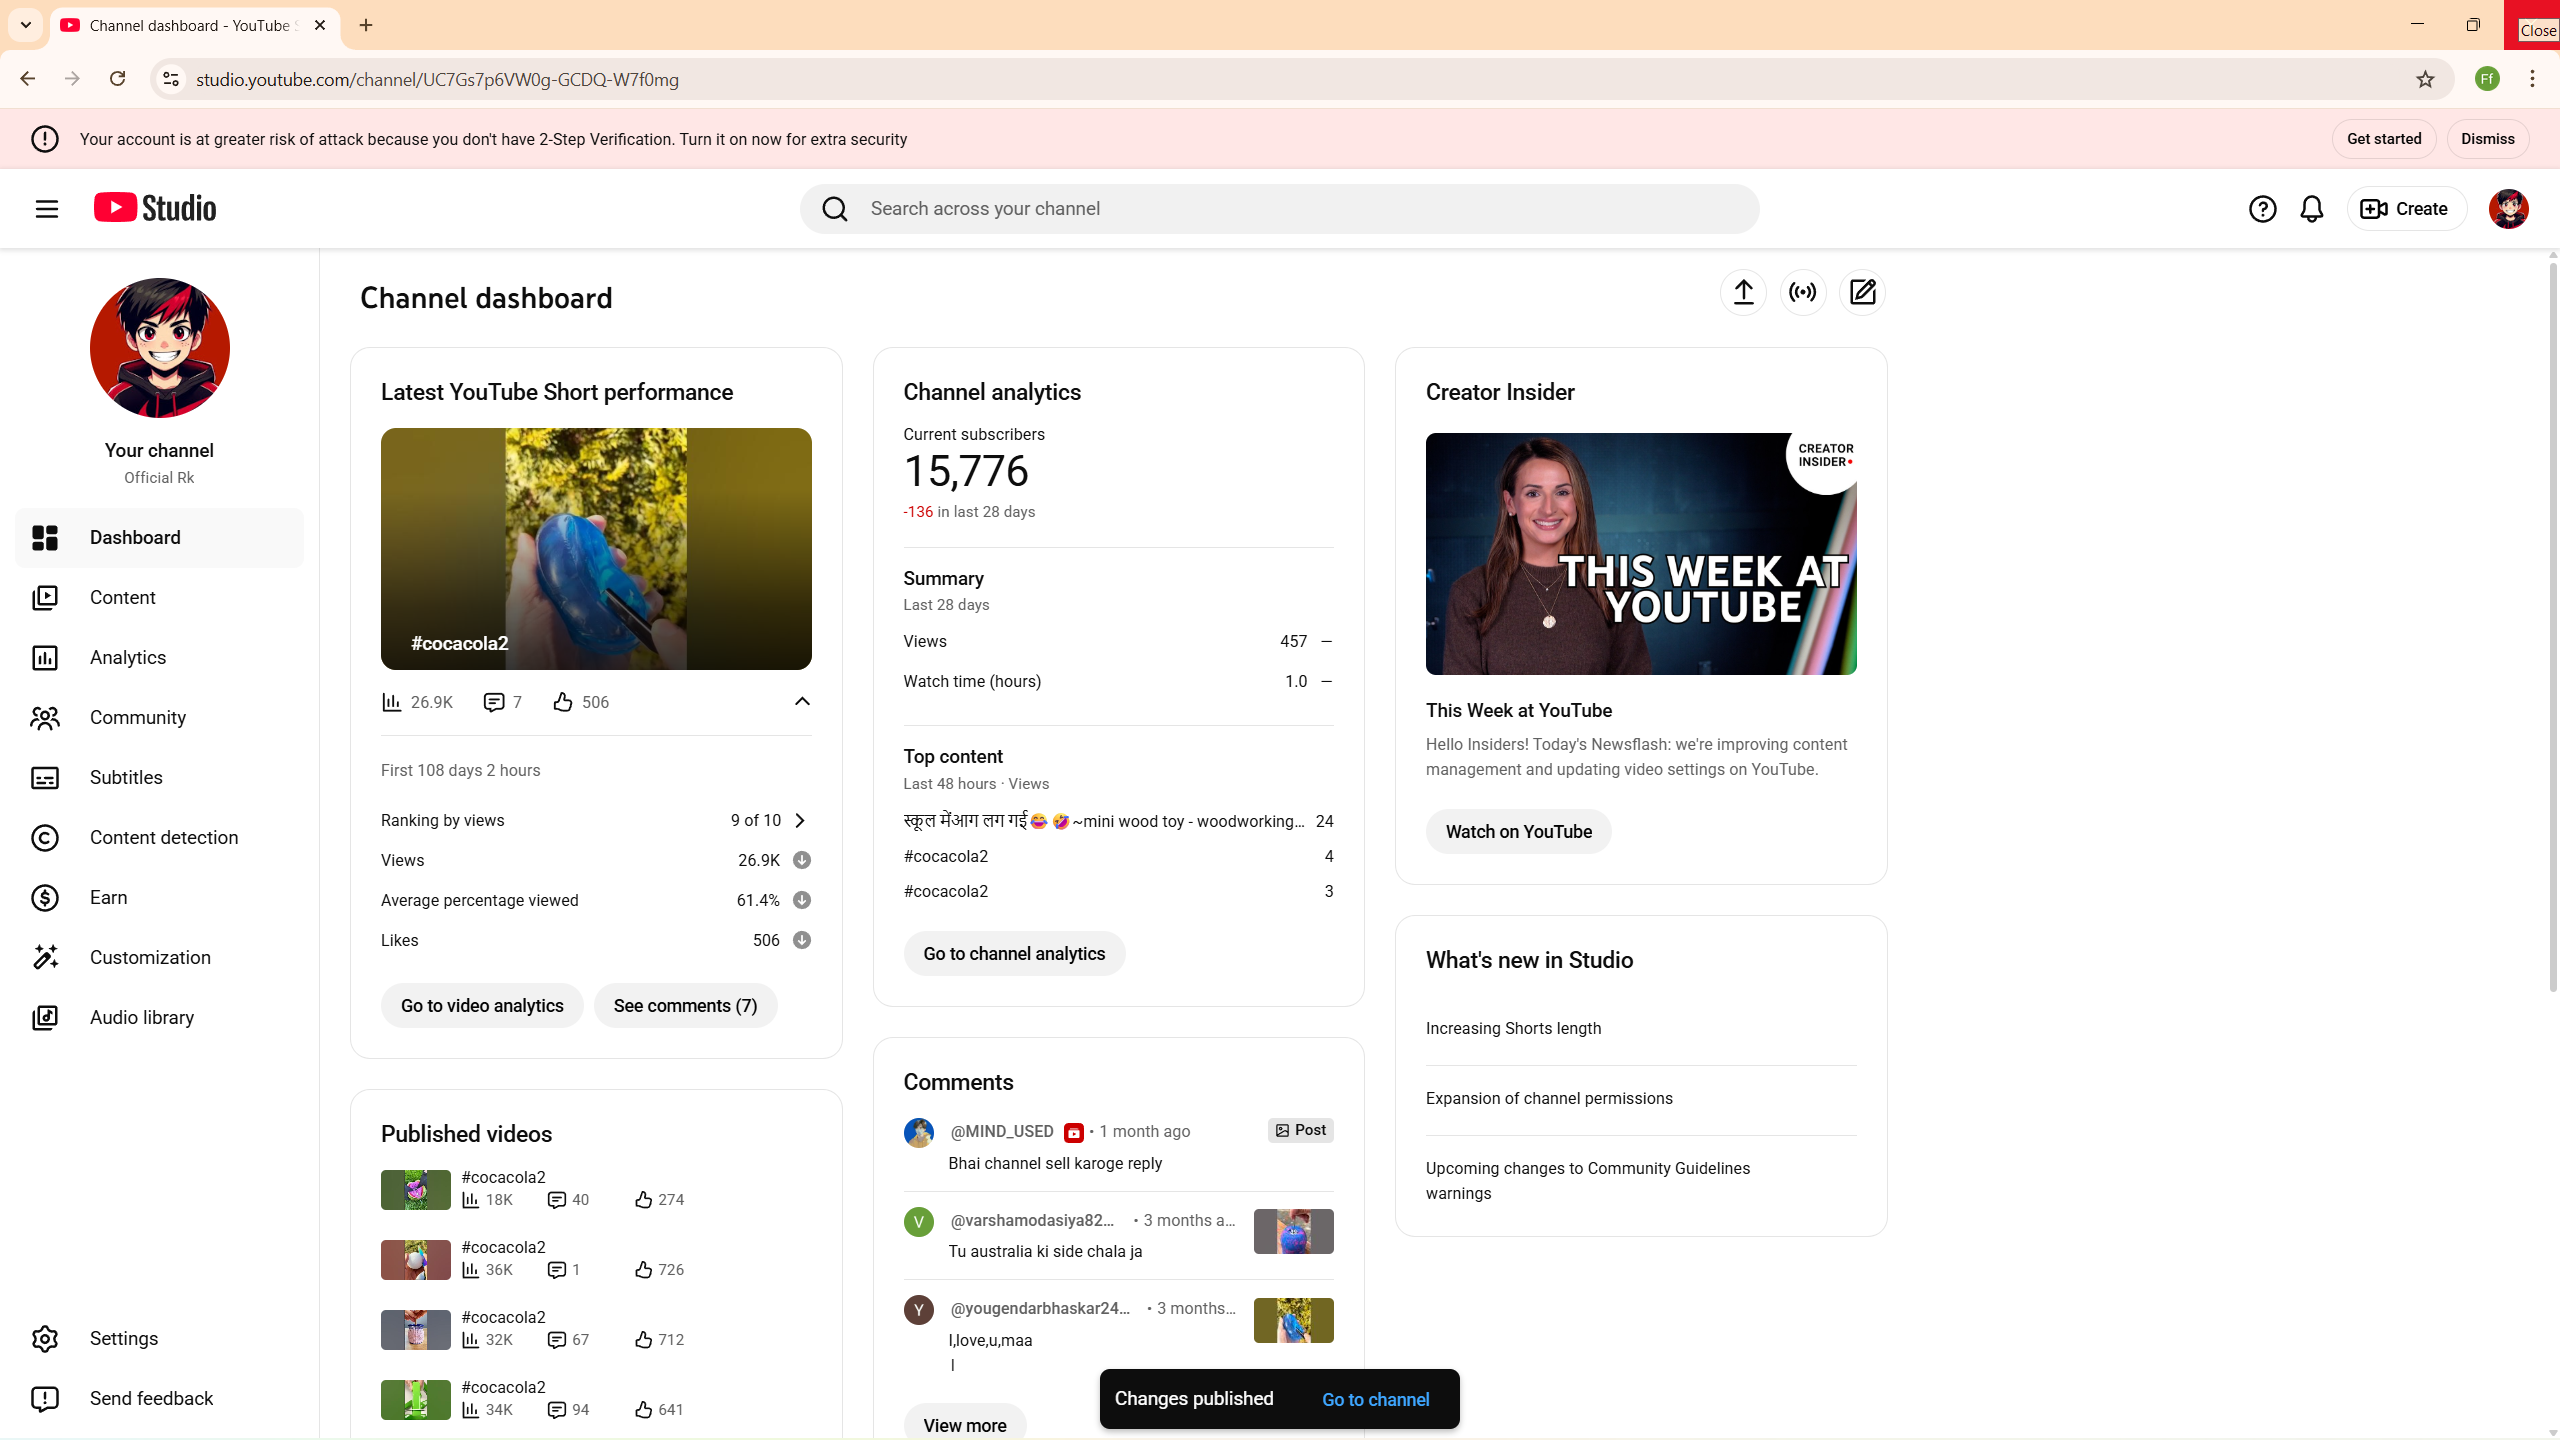Open the notifications bell
2560x1440 pixels.
[x=2311, y=209]
